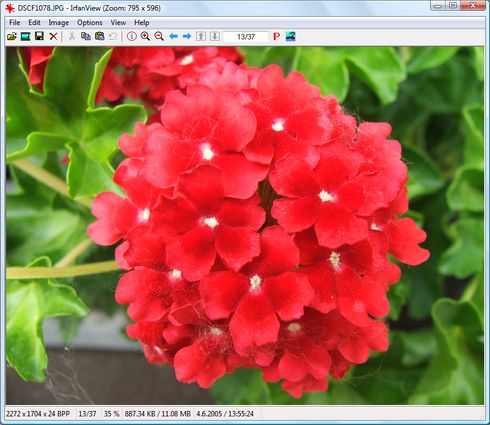The height and width of the screenshot is (425, 490).
Task: Click the IrfanView red splat title bar icon
Action: [x=10, y=8]
